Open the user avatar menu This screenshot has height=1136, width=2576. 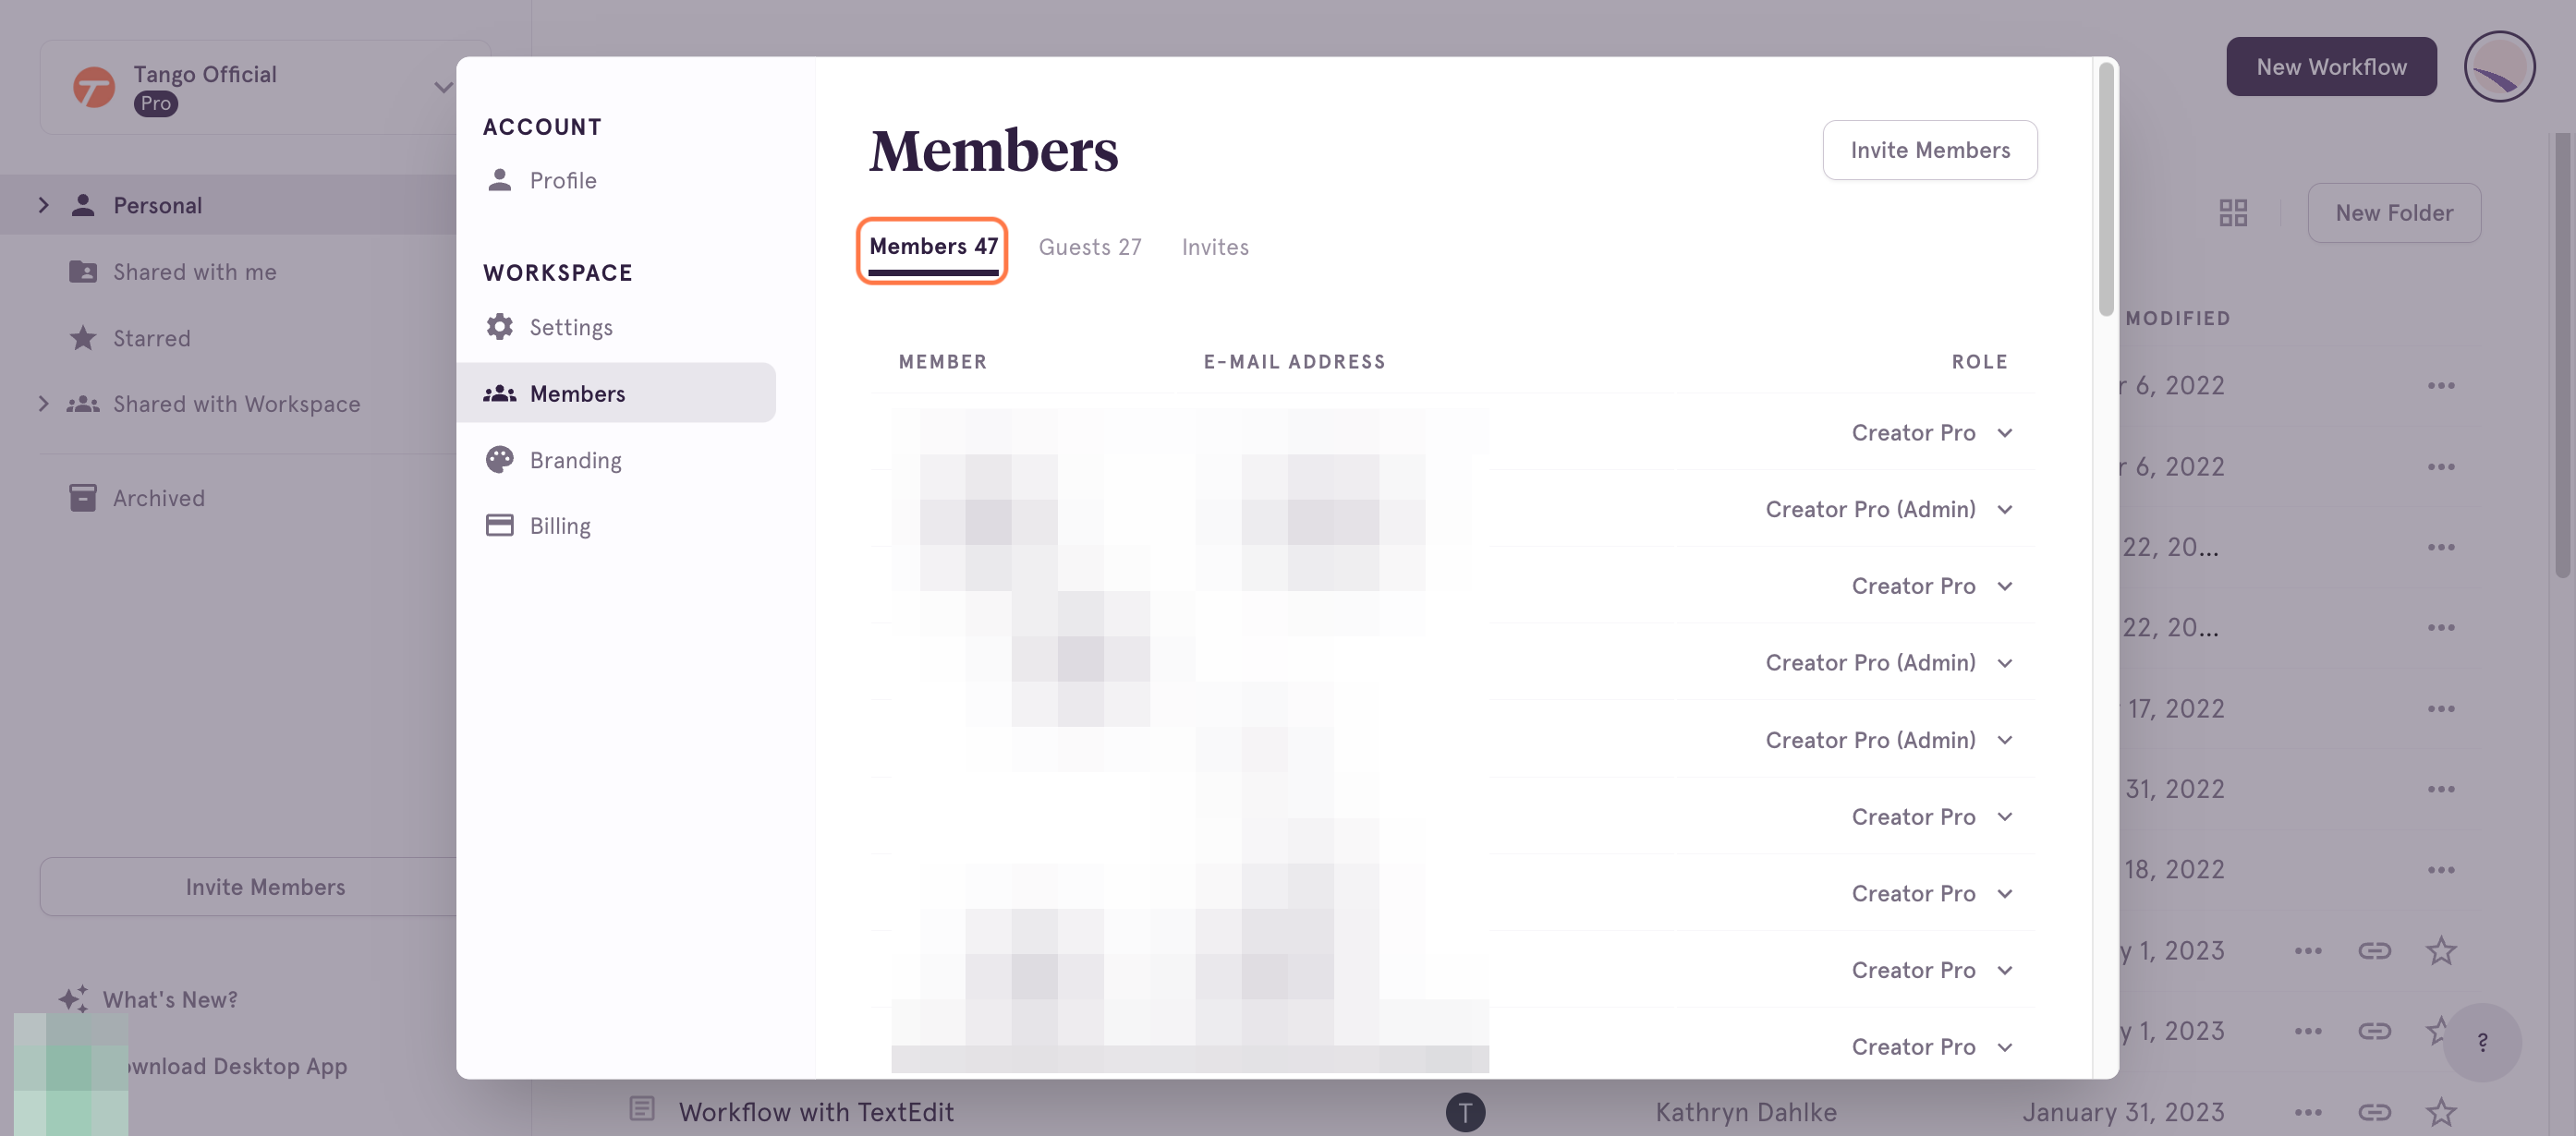(2498, 67)
